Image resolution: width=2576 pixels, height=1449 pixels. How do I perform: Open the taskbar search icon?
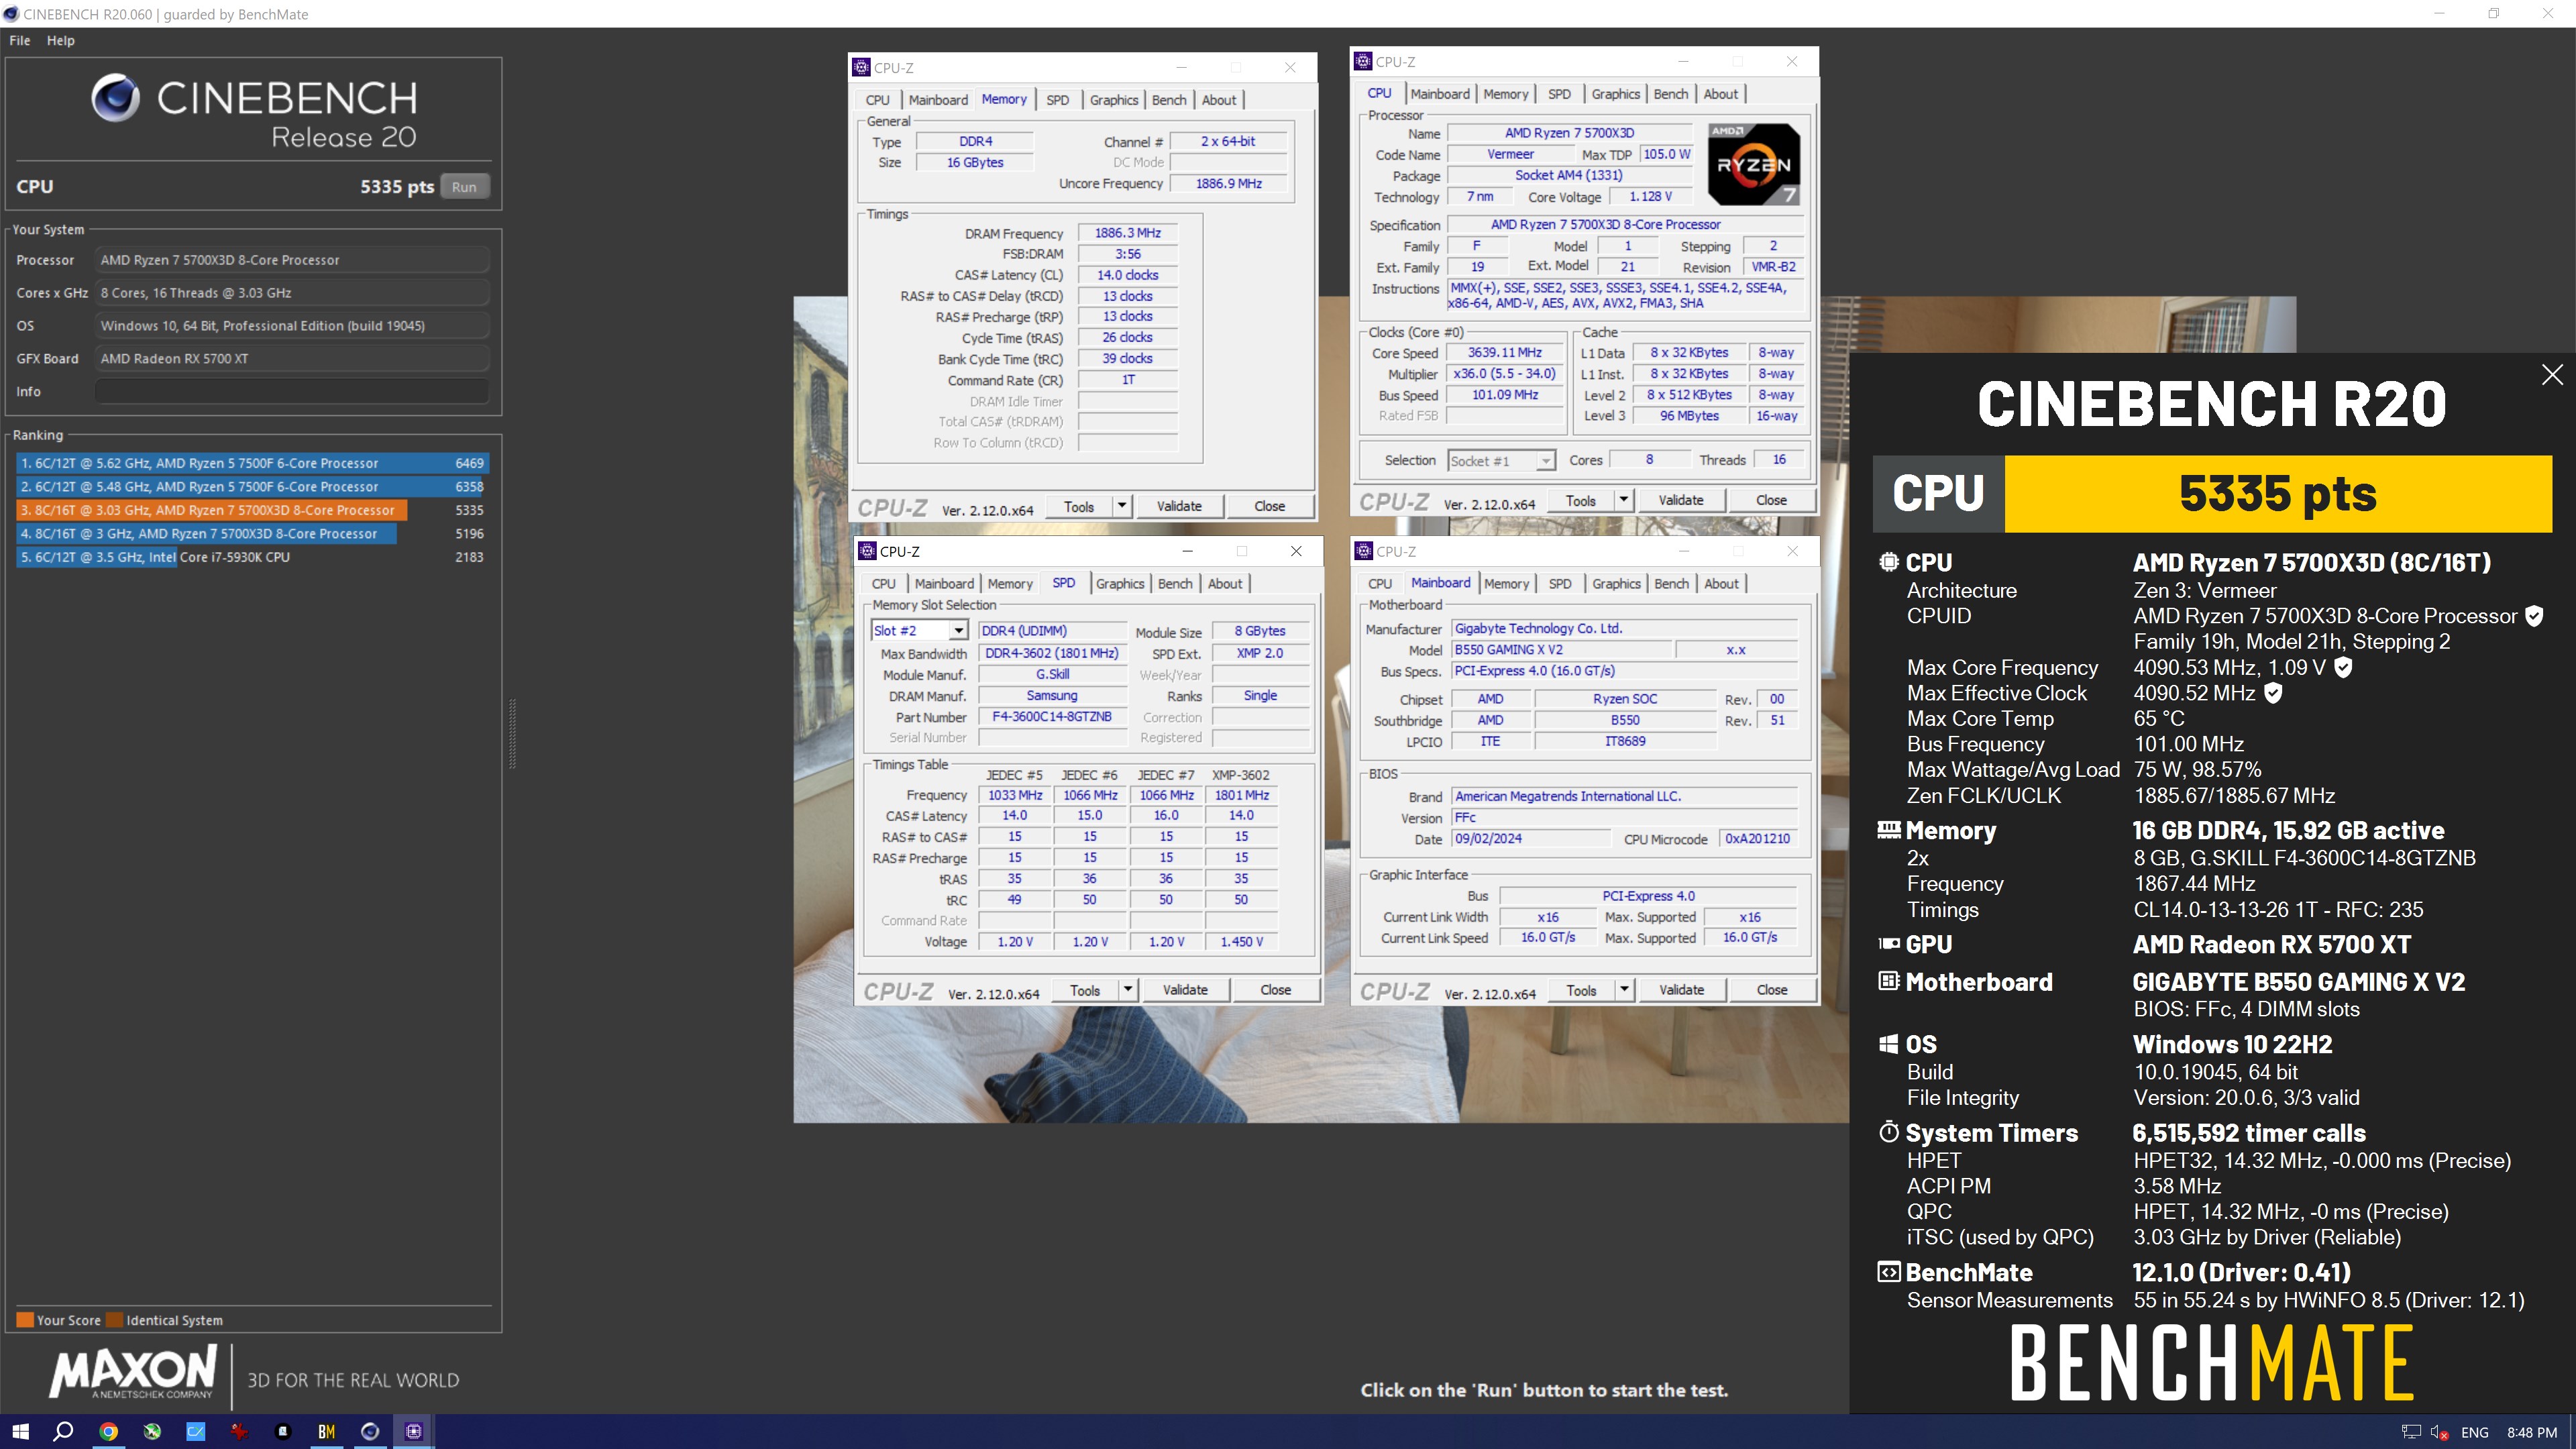pos(63,1431)
